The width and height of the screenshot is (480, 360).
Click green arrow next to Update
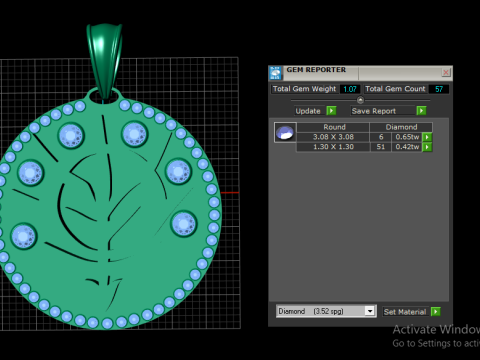coord(331,111)
